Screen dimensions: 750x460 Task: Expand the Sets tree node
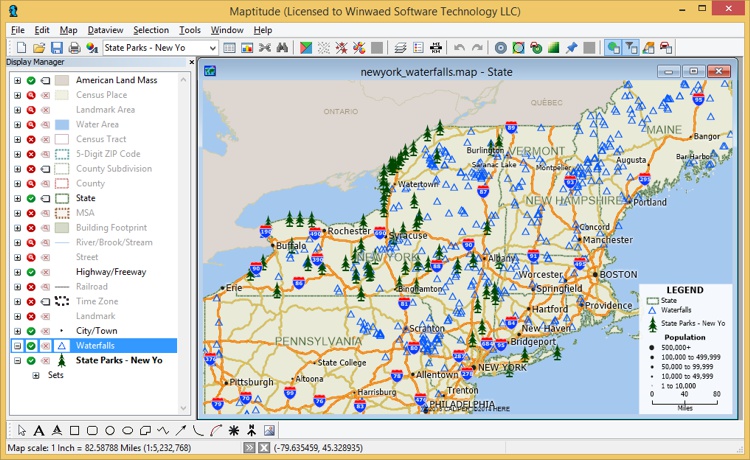tap(37, 375)
